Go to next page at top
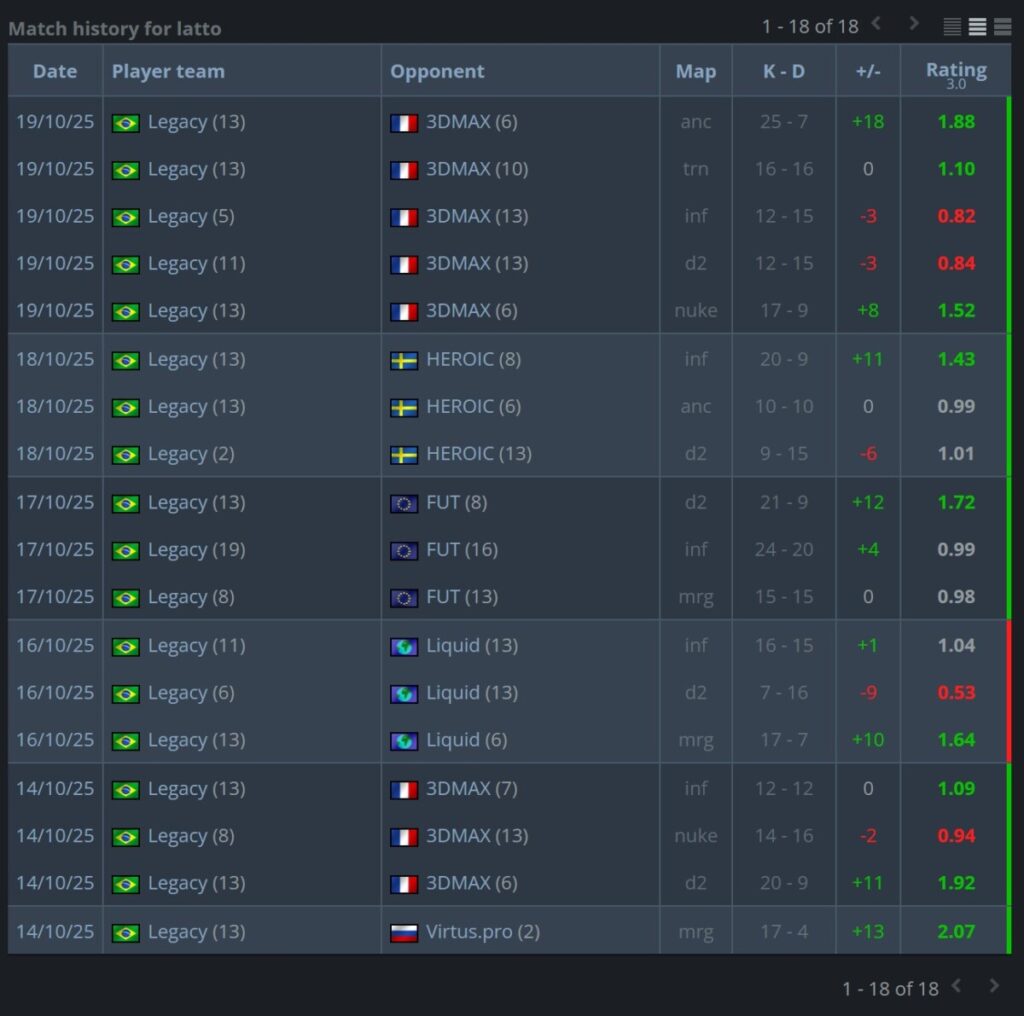Image resolution: width=1024 pixels, height=1016 pixels. pyautogui.click(x=913, y=24)
